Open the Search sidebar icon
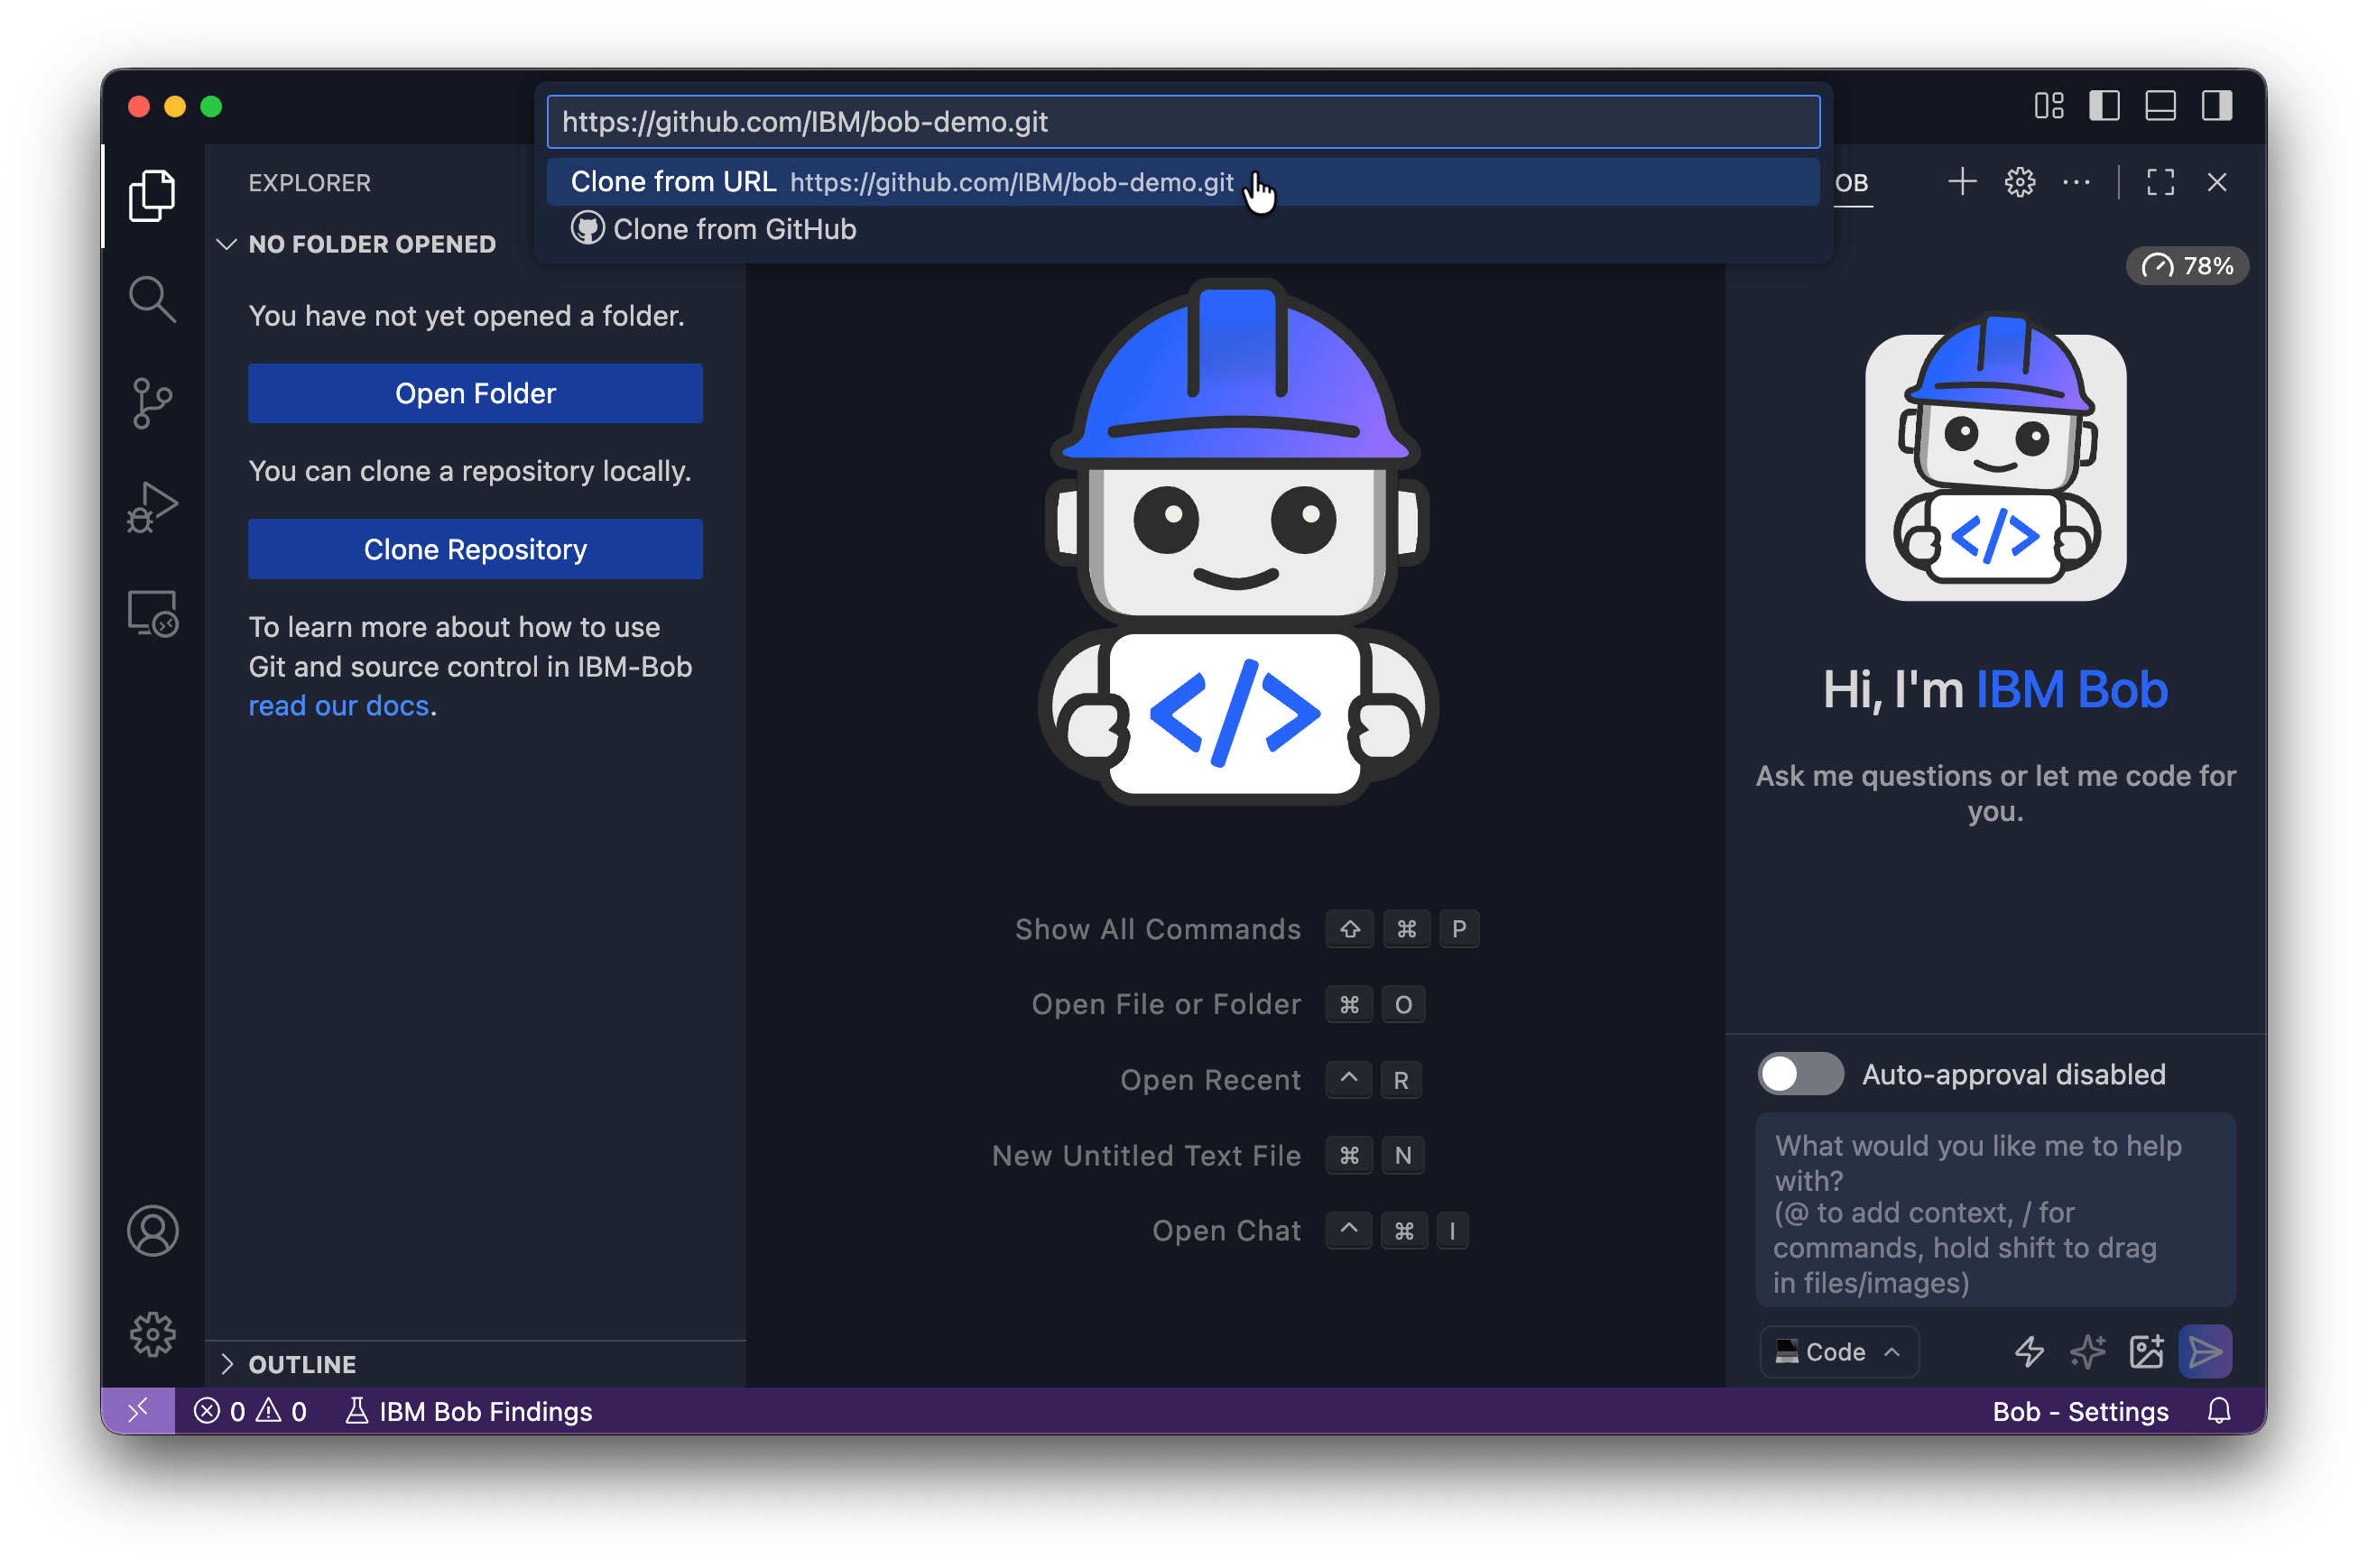The width and height of the screenshot is (2368, 1568). pos(152,299)
